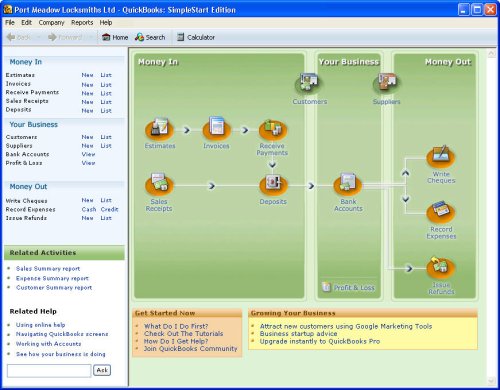Show the Estimates List from sidebar
Image resolution: width=500 pixels, height=390 pixels.
(106, 75)
